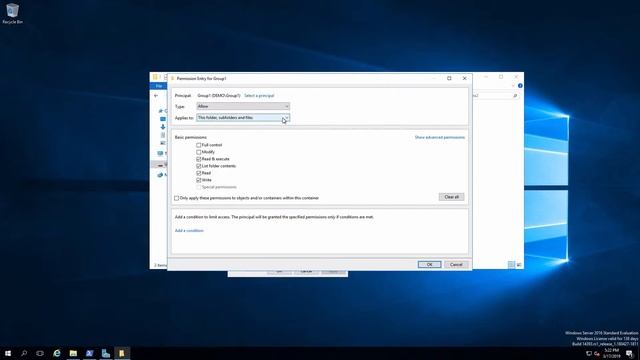Tick the Full control checkbox
The image size is (640, 360).
coord(199,145)
